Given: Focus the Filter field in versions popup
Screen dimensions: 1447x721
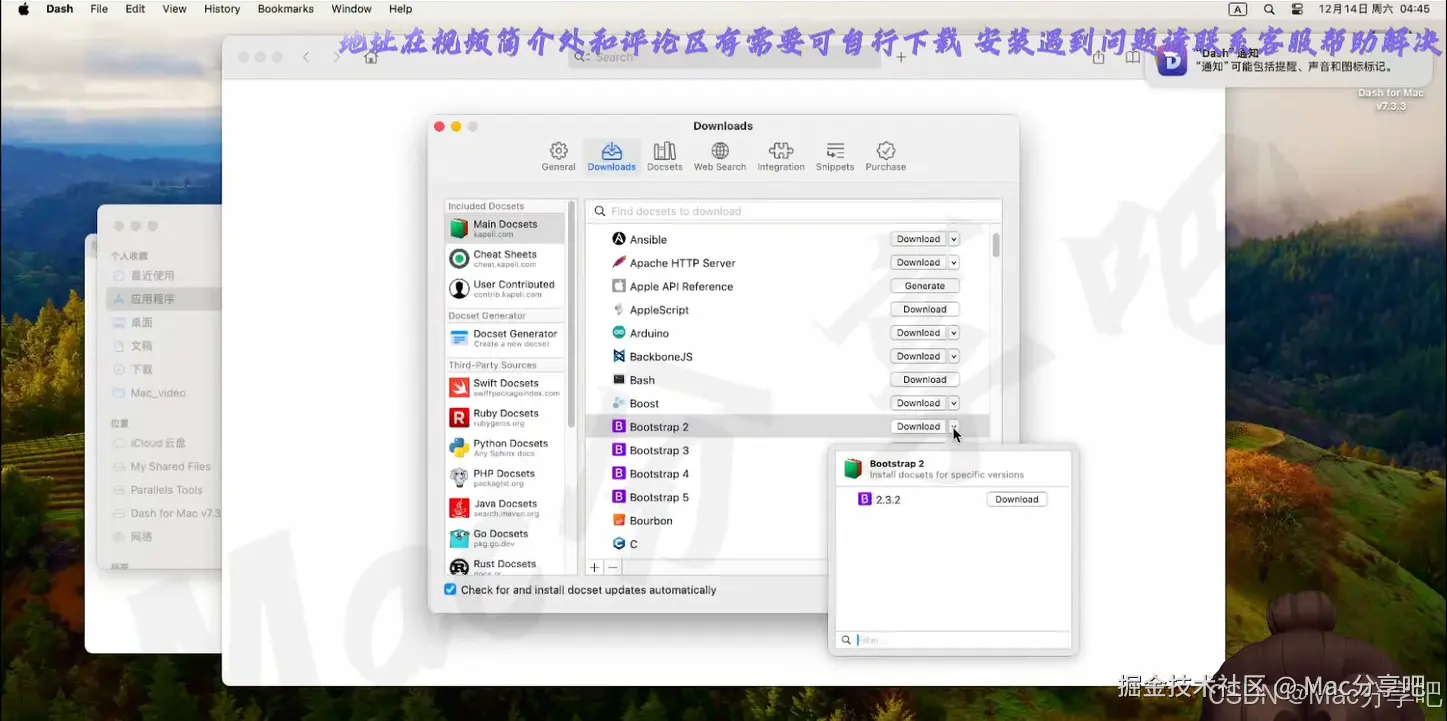Looking at the screenshot, I should point(953,640).
